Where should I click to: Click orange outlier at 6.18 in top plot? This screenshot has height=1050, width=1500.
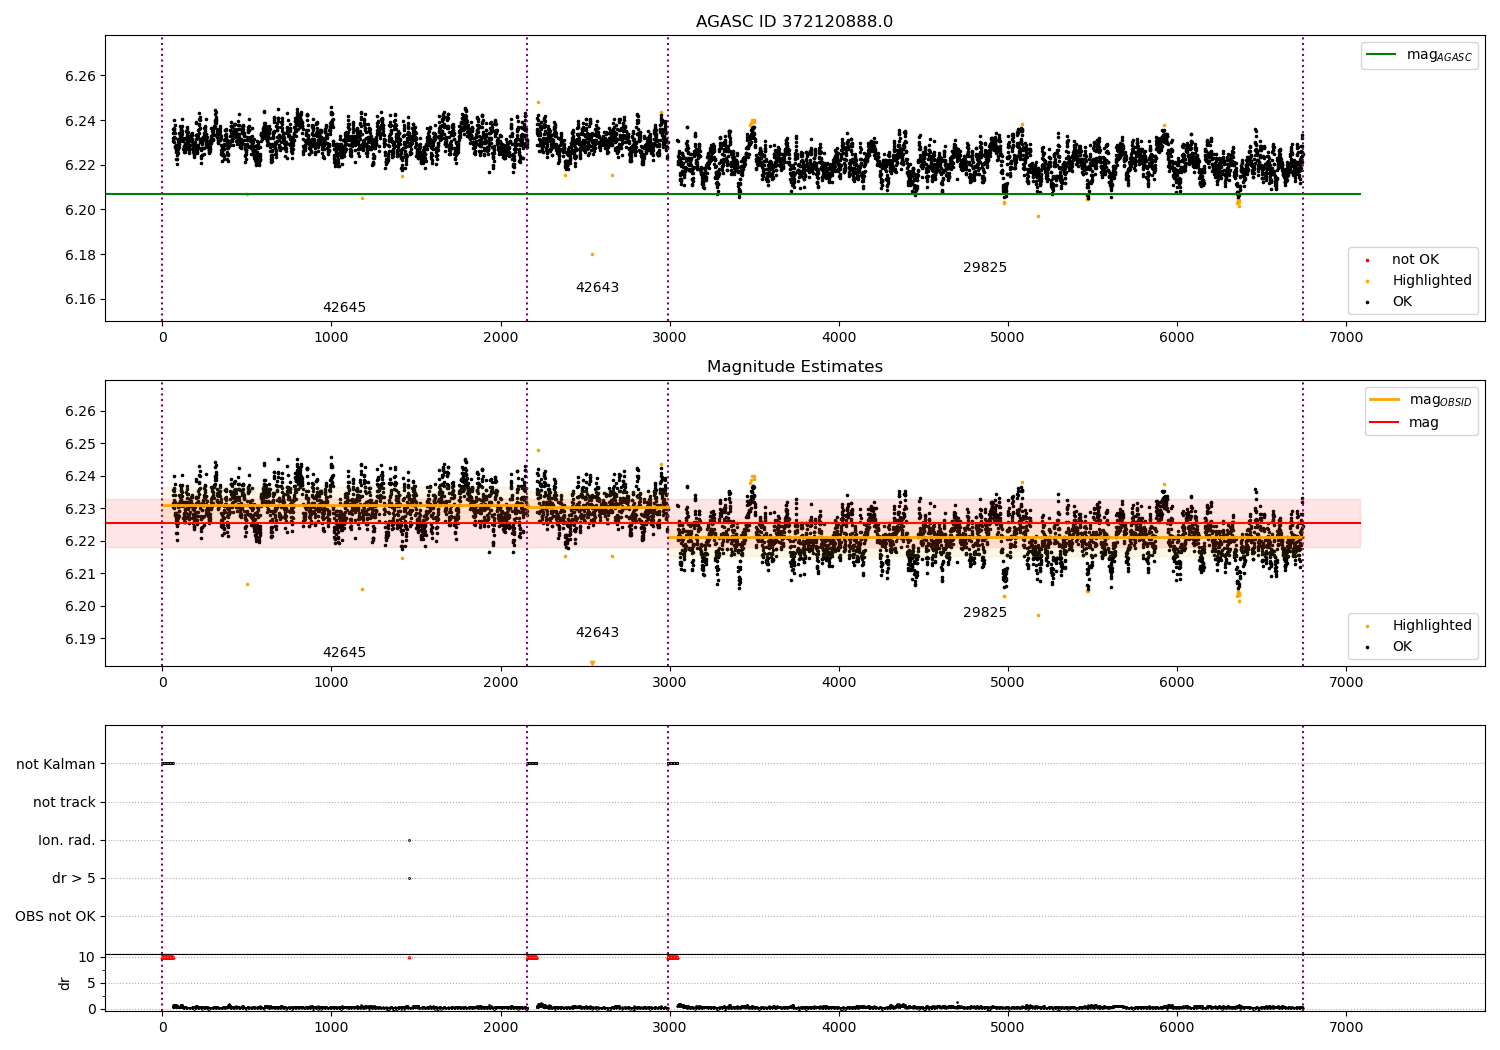coord(592,254)
